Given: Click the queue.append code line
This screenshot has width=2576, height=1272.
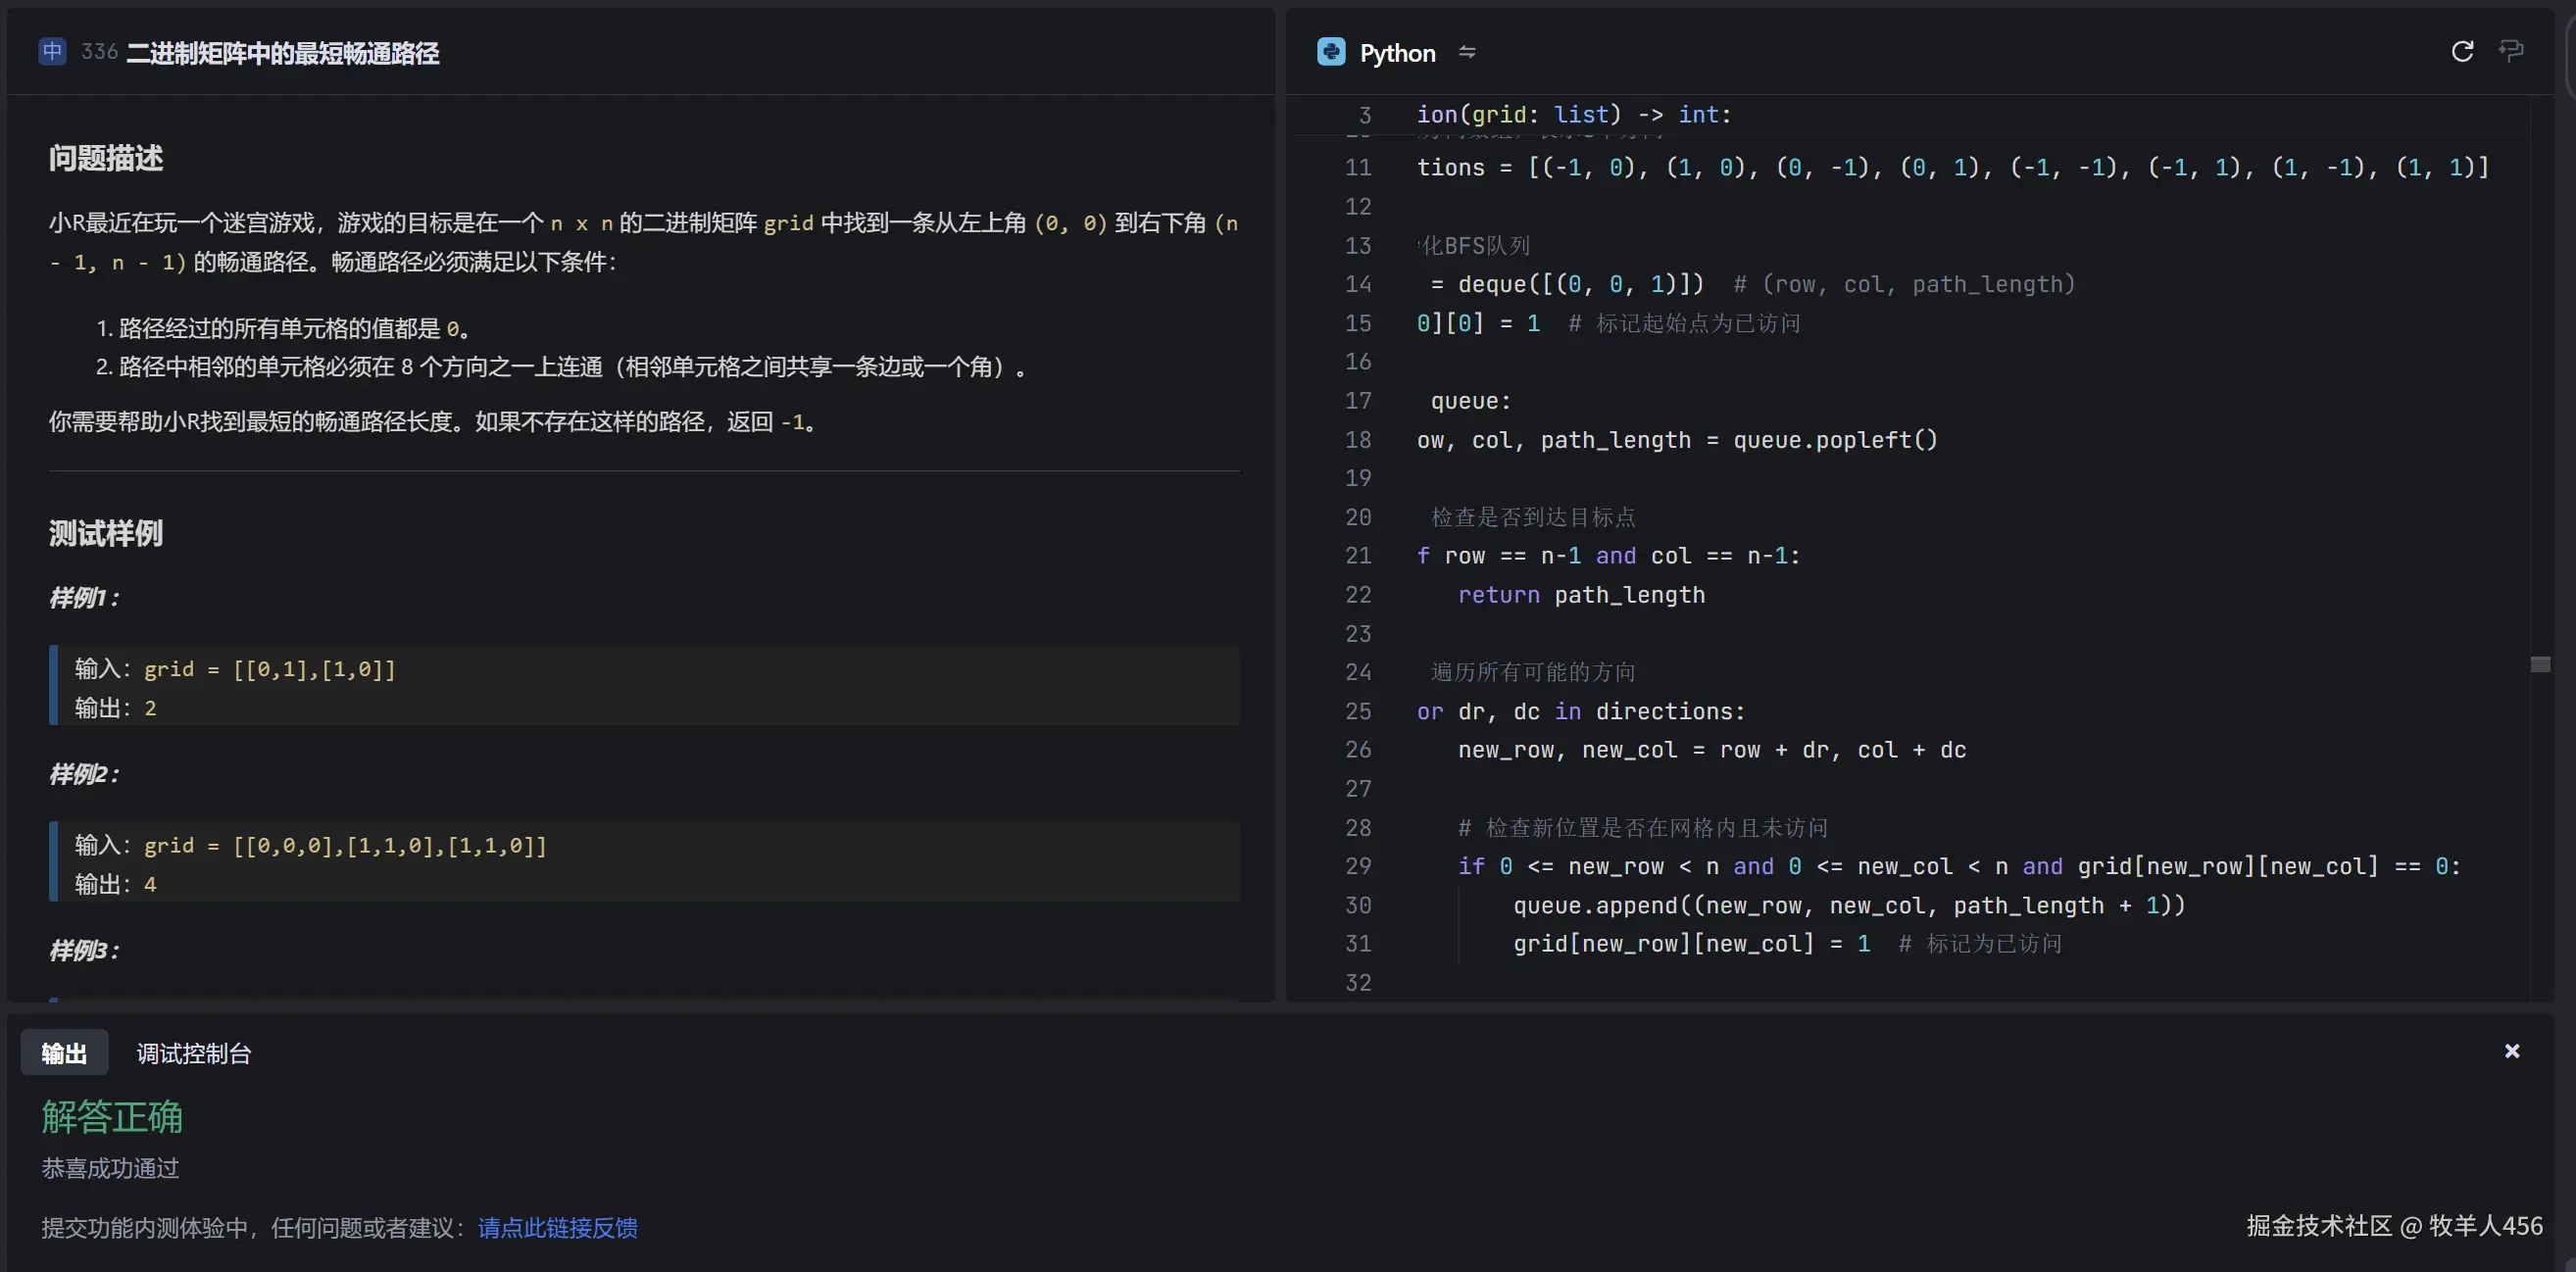Looking at the screenshot, I should 1848,905.
